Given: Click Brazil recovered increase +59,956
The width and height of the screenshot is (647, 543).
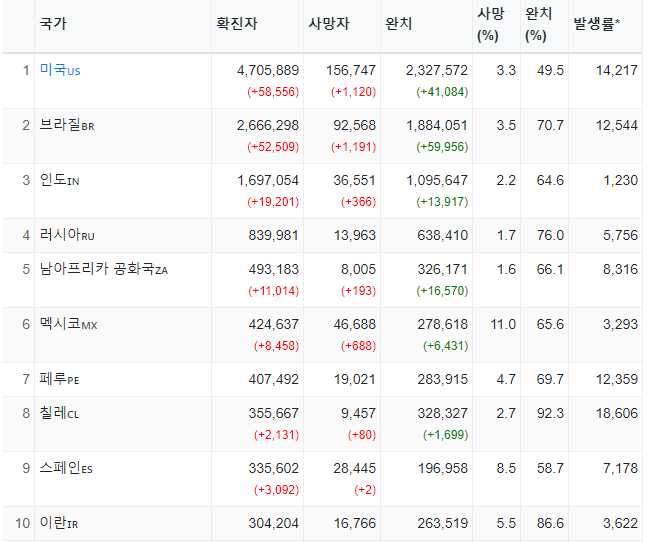Looking at the screenshot, I should click(442, 146).
